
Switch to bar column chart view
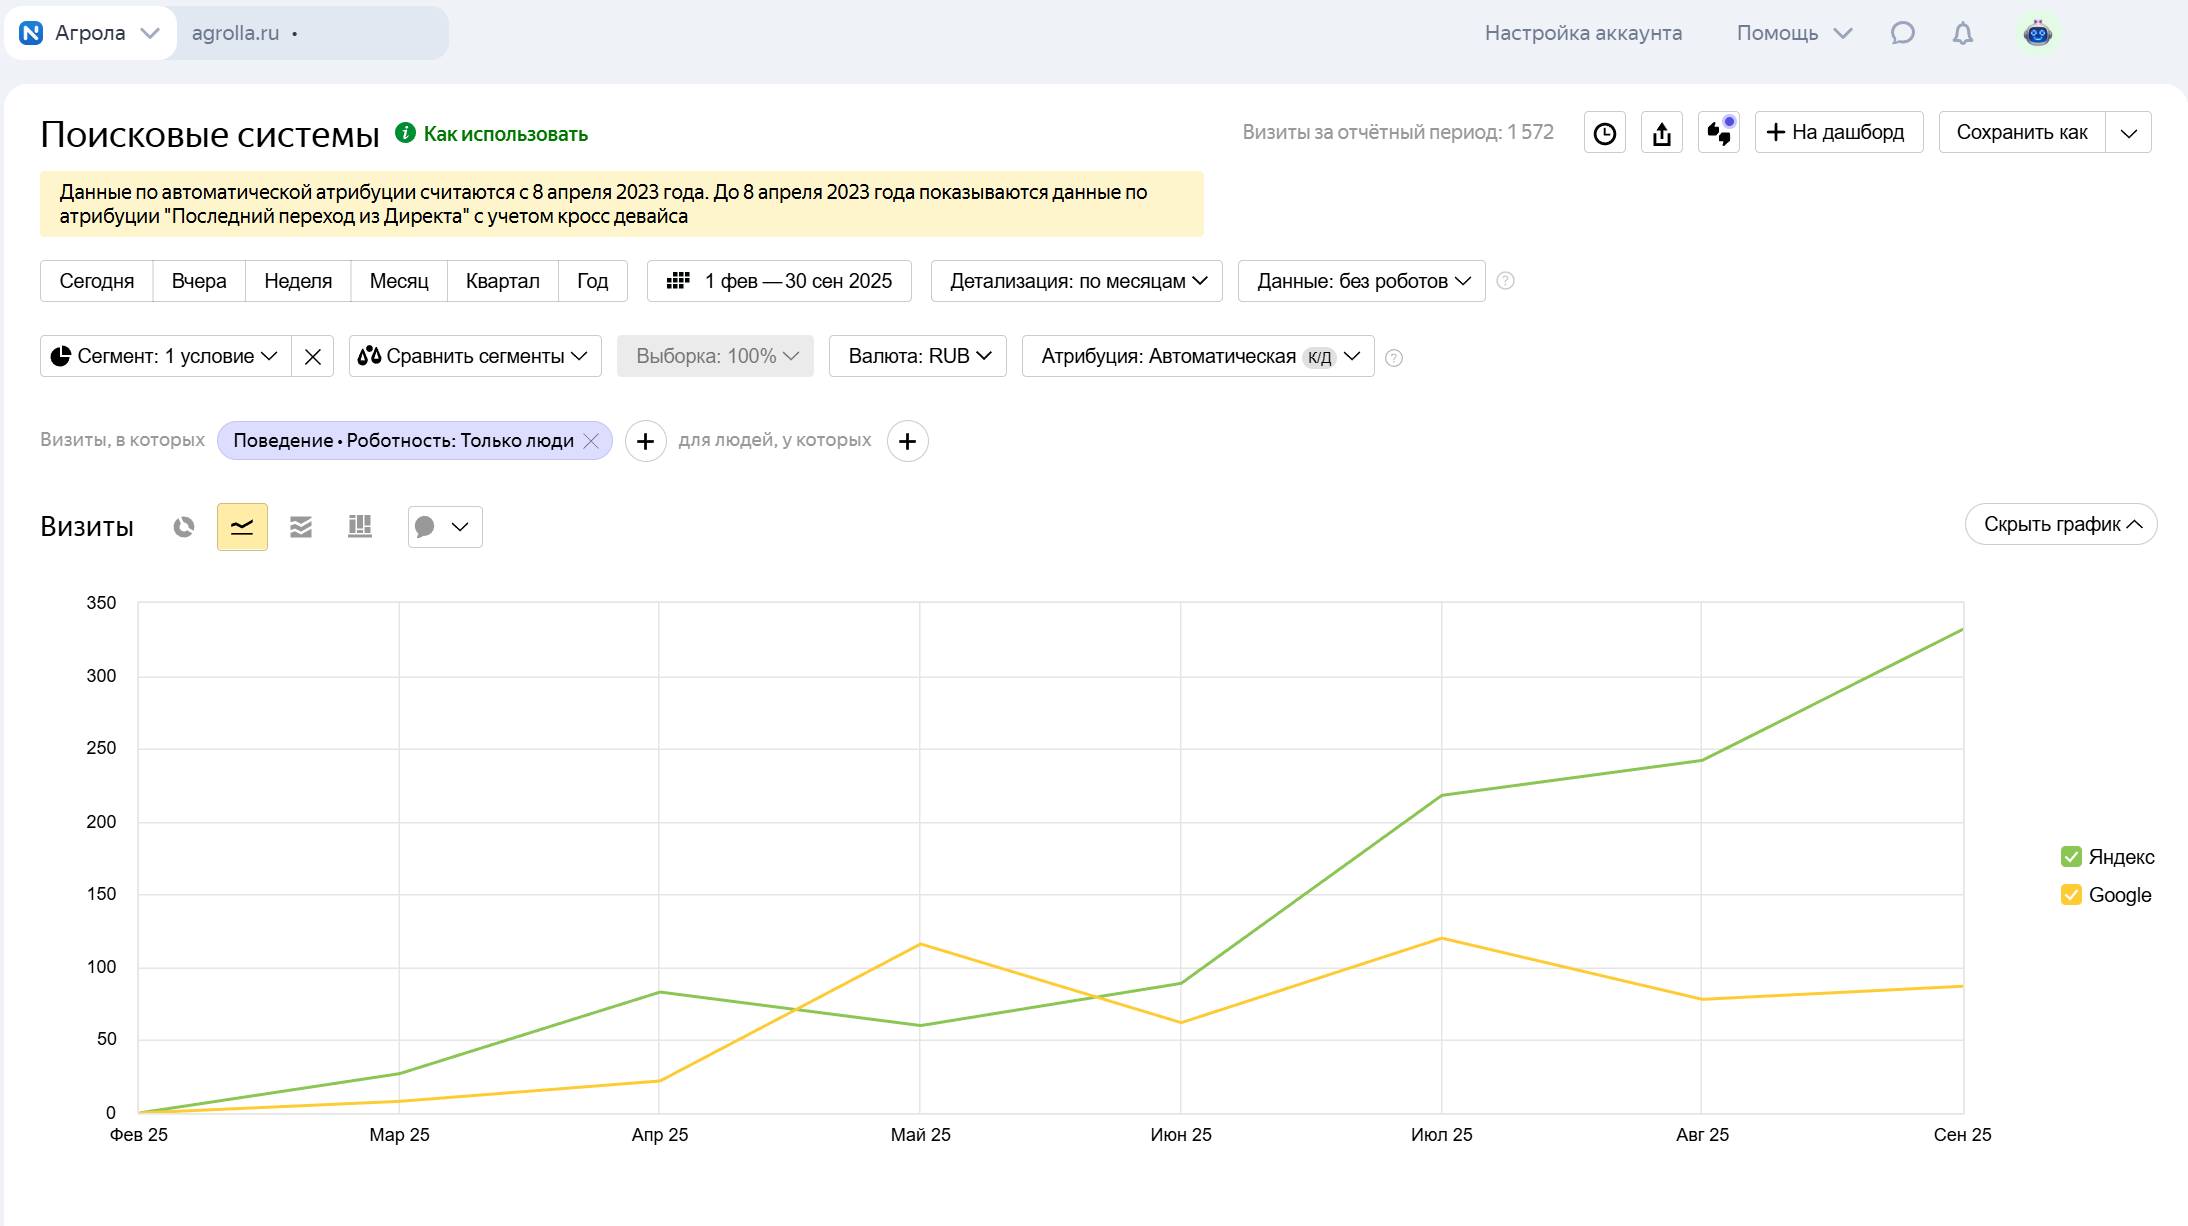[x=360, y=527]
